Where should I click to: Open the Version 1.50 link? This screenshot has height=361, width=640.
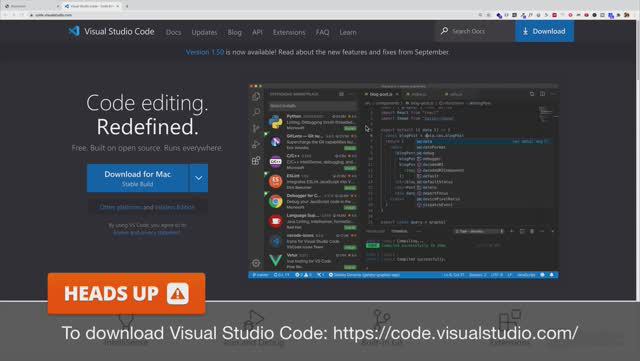[204, 52]
